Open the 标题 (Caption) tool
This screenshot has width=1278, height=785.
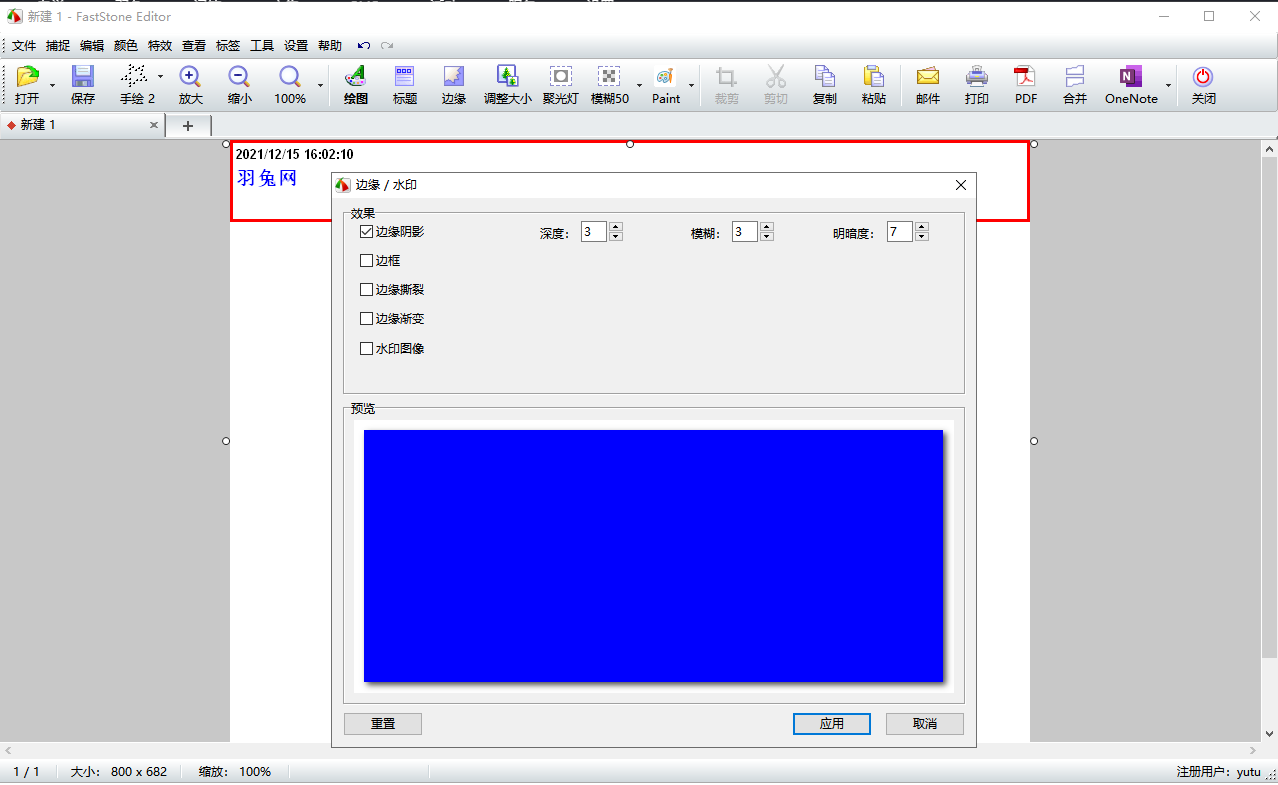[405, 86]
